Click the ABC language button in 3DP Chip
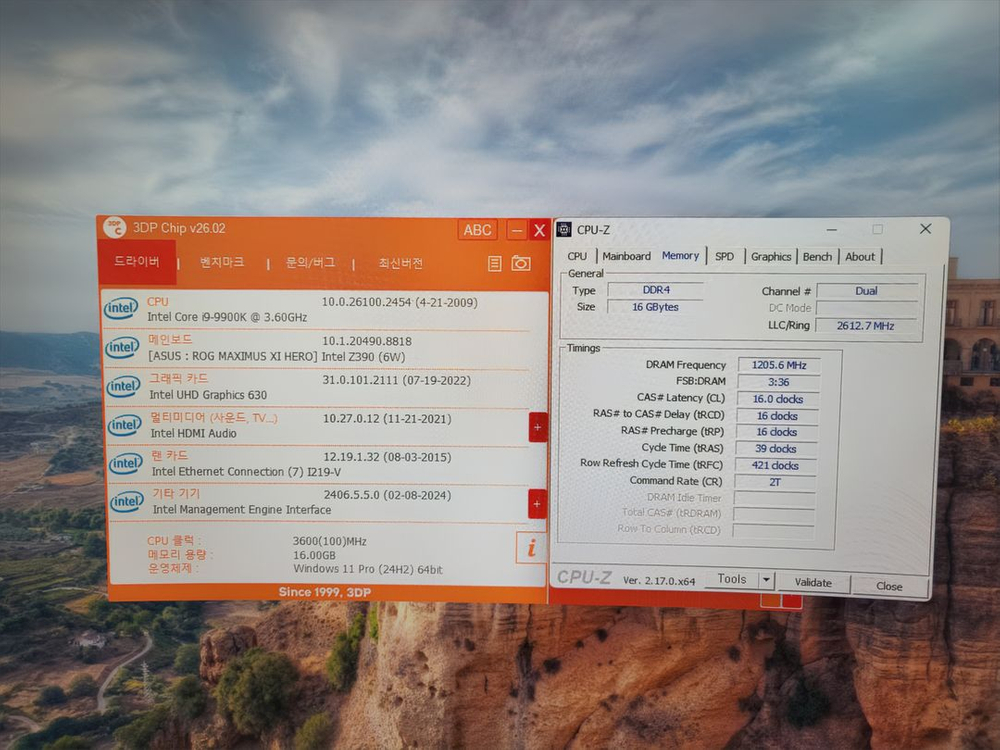 point(477,230)
